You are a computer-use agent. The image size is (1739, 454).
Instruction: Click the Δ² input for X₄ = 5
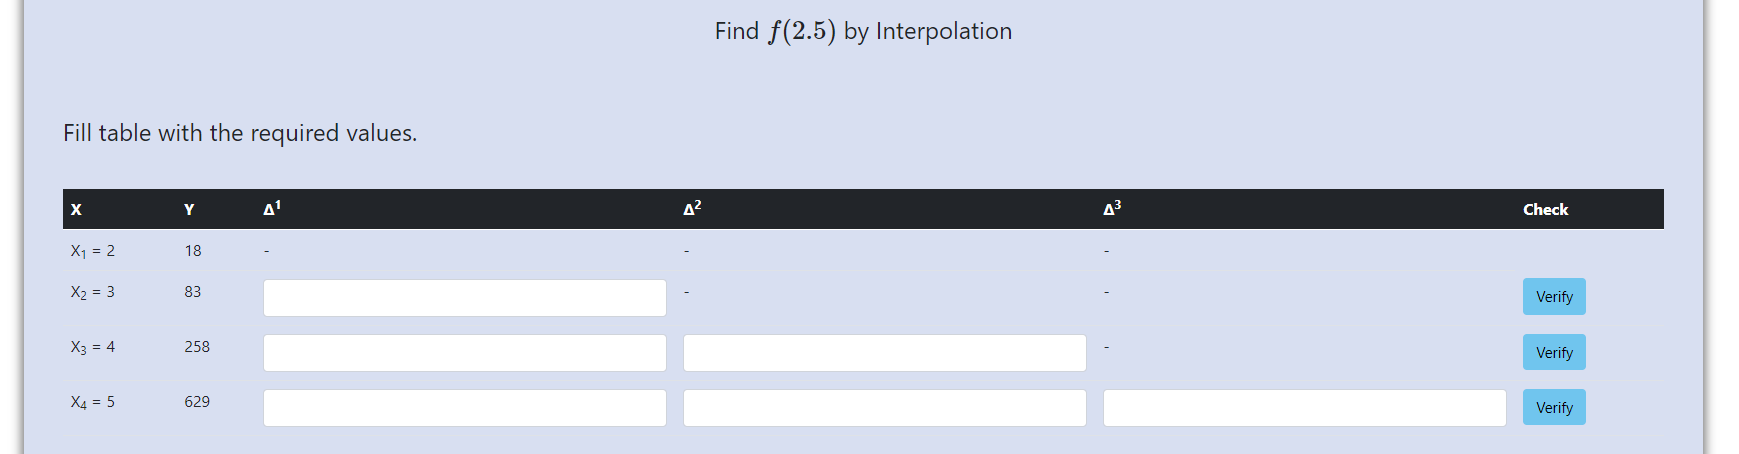884,408
